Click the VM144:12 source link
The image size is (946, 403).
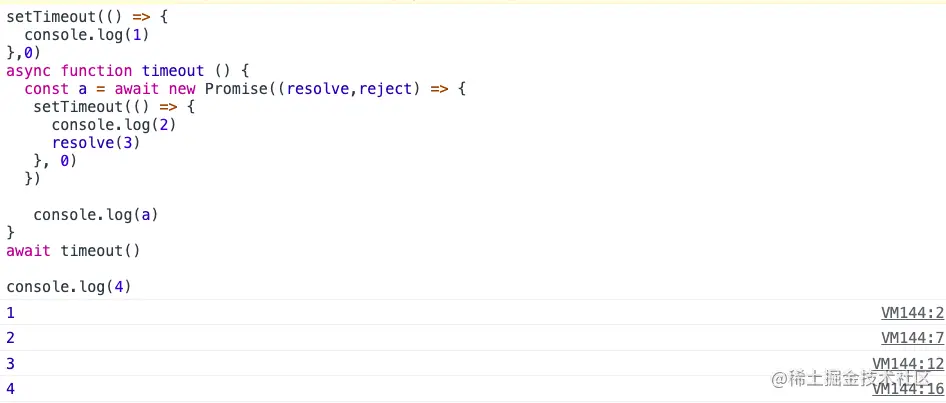[908, 363]
